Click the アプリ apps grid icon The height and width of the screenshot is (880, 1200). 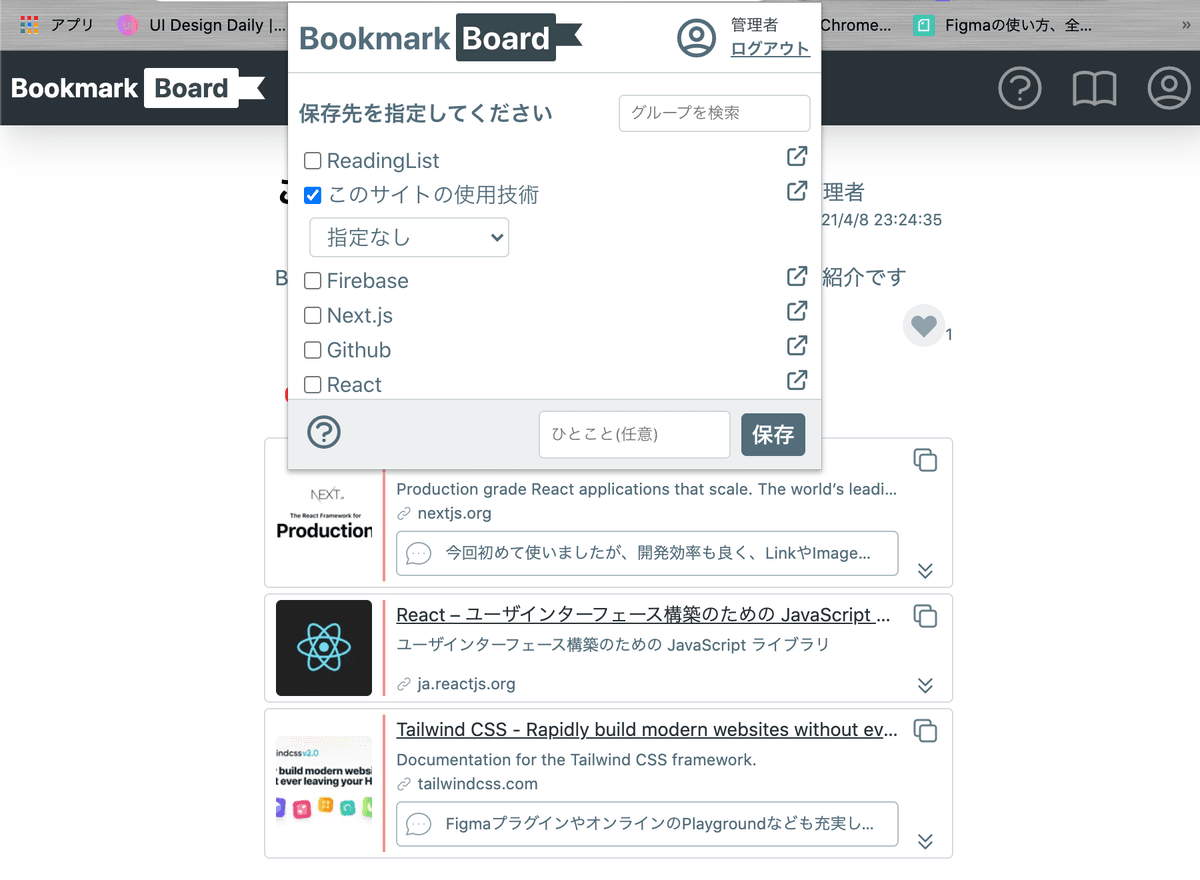30,25
